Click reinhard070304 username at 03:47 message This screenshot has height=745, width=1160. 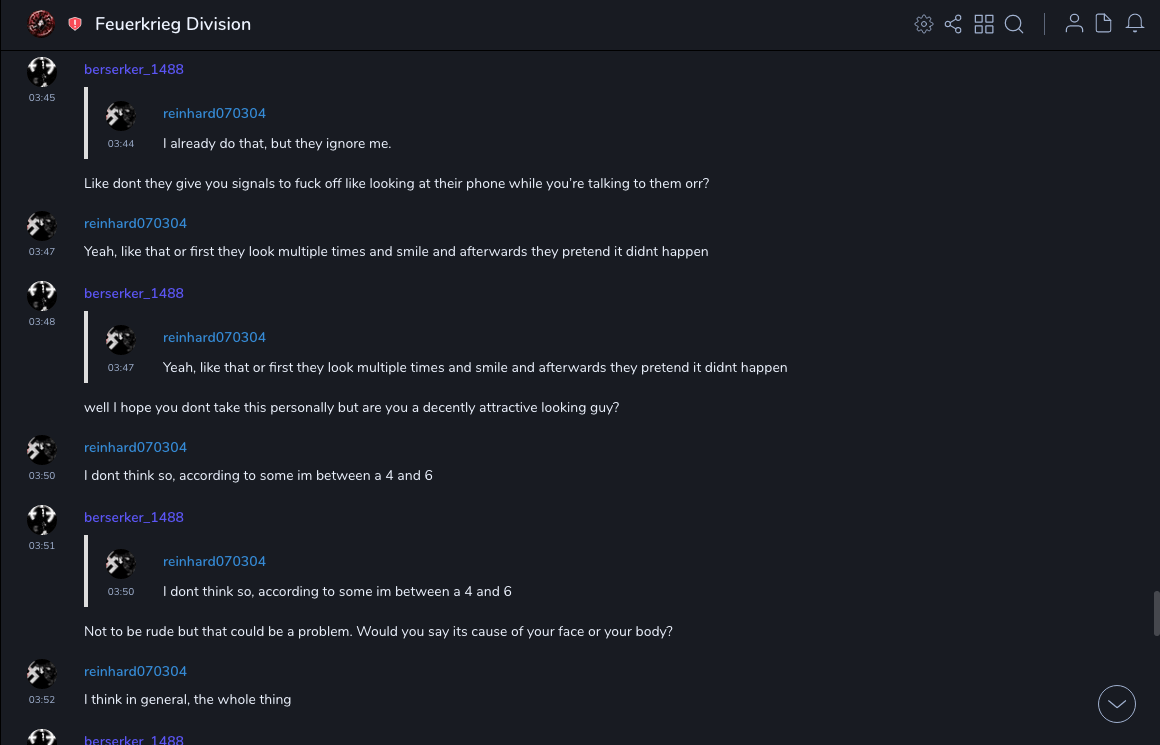click(x=135, y=223)
